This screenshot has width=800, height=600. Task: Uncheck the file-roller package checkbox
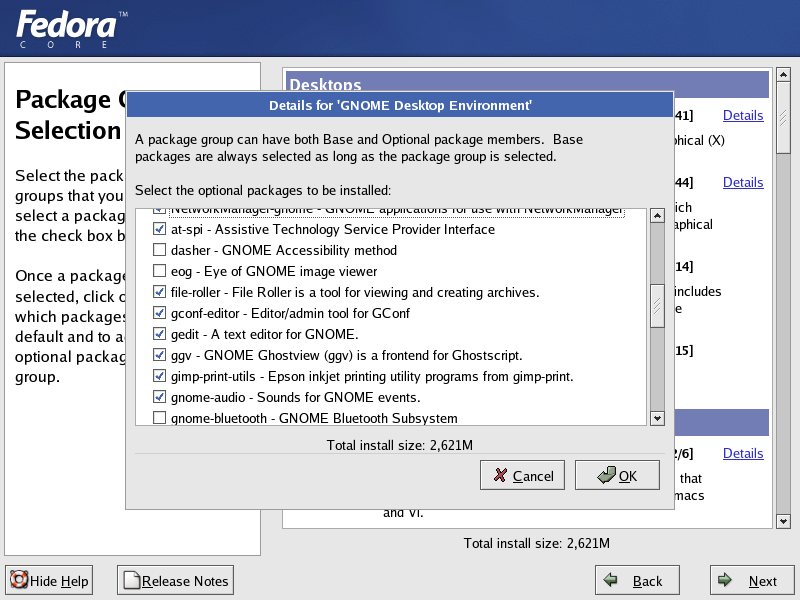[x=160, y=291]
